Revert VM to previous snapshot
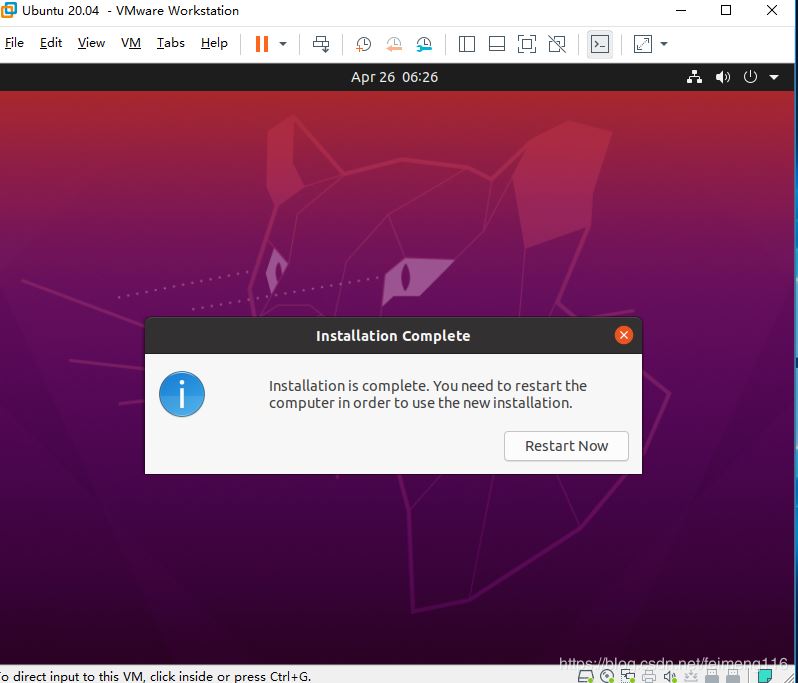 (x=394, y=44)
